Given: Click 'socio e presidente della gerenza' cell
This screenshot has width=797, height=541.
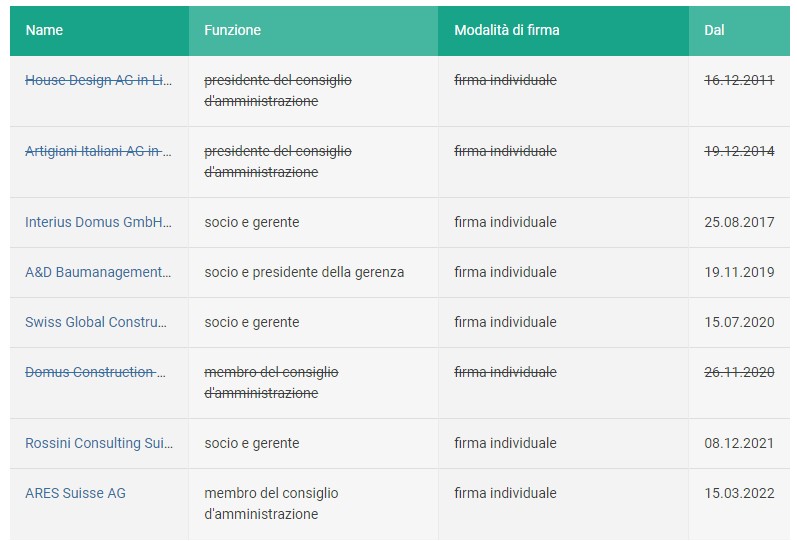Looking at the screenshot, I should click(304, 273).
